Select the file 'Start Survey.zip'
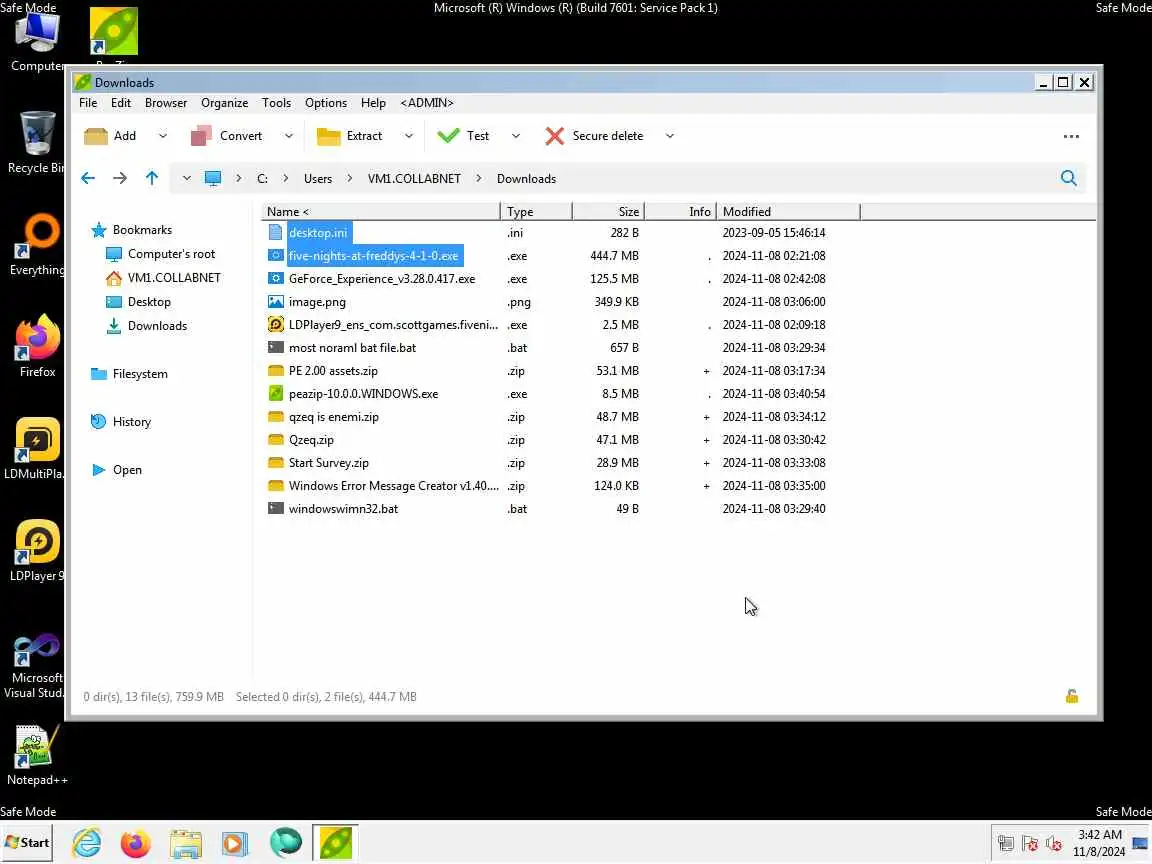 click(x=328, y=463)
